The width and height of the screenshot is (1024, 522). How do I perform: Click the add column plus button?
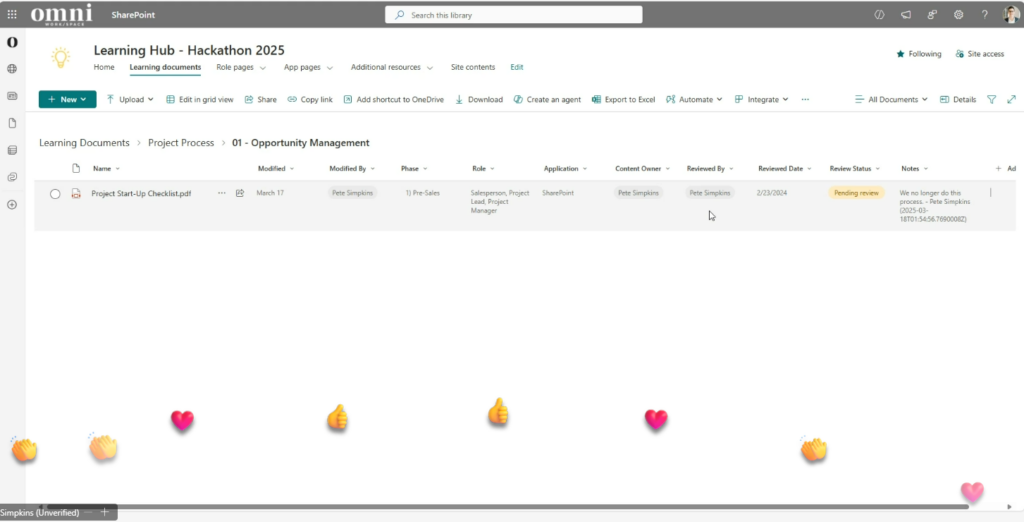pyautogui.click(x=999, y=169)
